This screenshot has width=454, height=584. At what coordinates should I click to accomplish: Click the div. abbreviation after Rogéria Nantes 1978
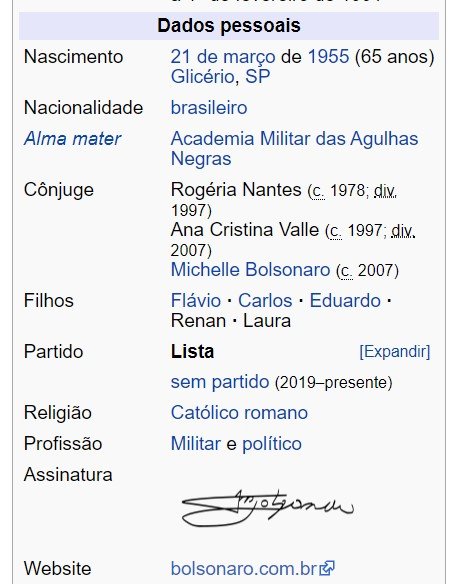click(385, 191)
